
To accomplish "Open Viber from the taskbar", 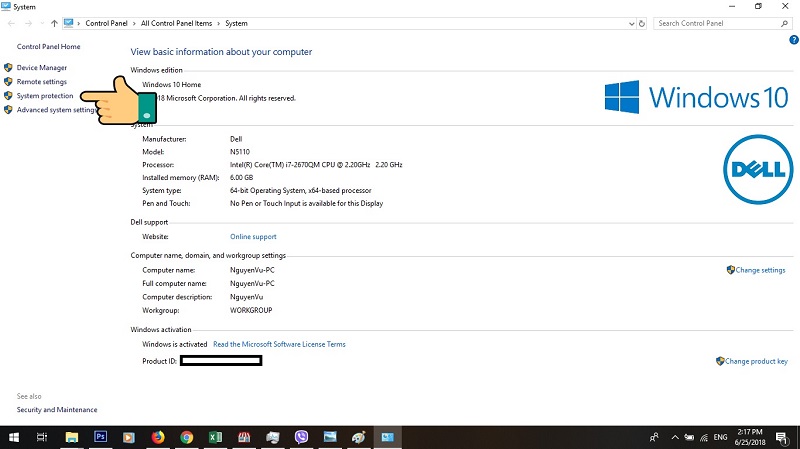I will 301,437.
